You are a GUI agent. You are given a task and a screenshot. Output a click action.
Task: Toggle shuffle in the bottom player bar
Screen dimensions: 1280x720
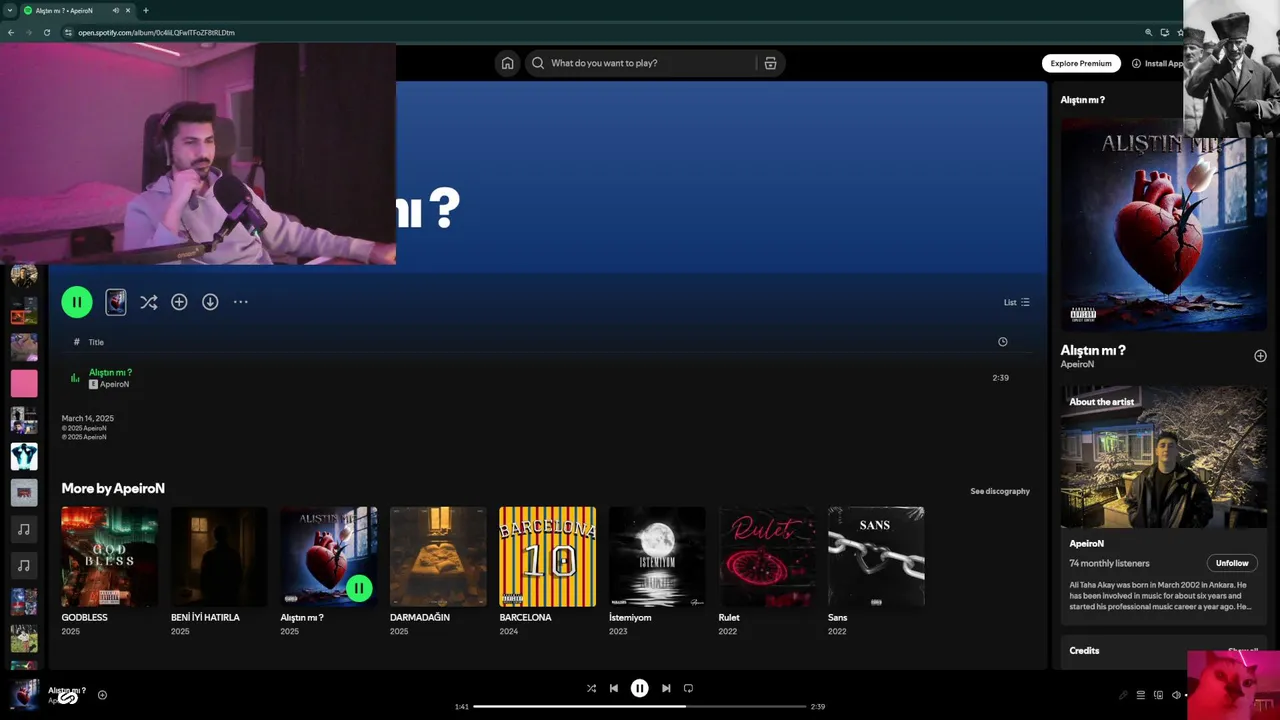[591, 688]
